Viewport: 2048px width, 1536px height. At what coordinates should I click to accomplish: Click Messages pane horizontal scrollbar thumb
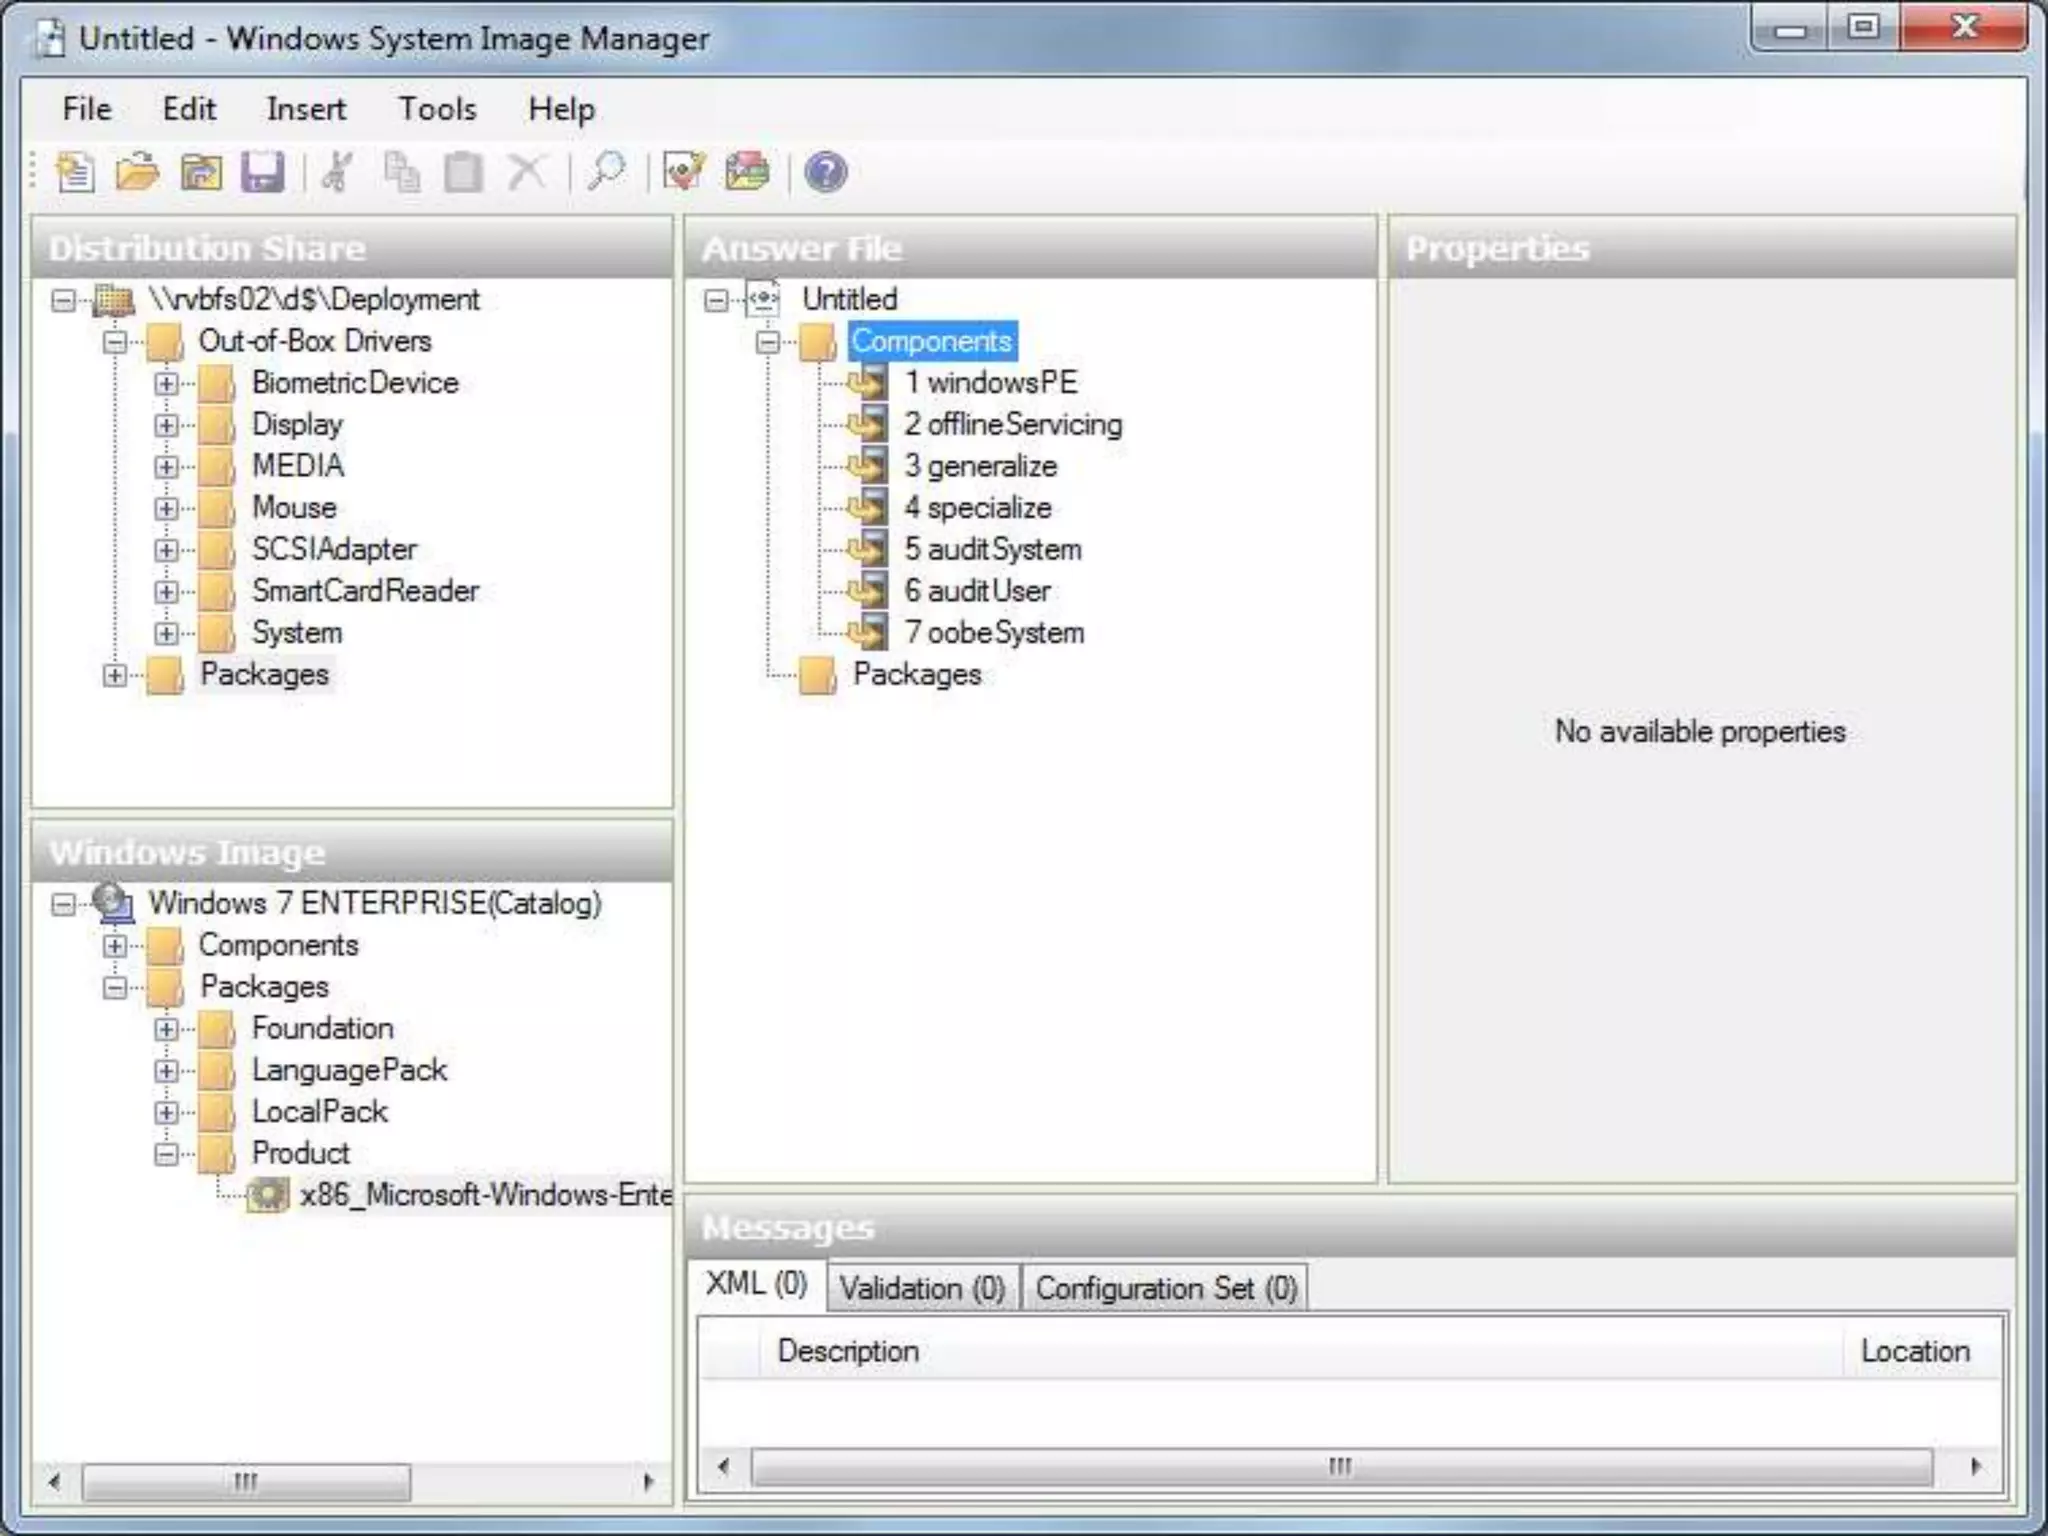pos(1341,1467)
